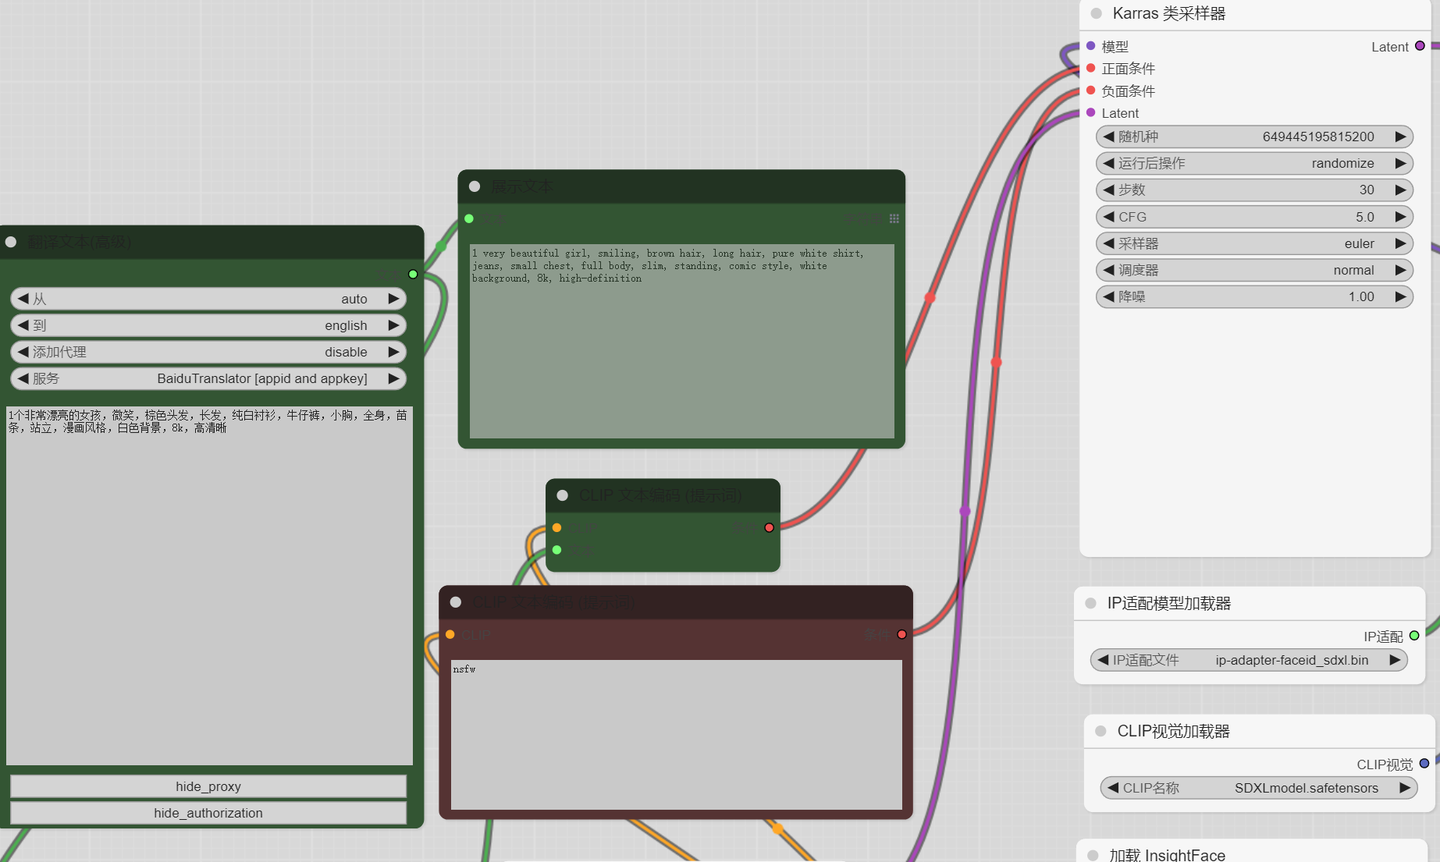Open the 服务 BaiduTranslator selector
Viewport: 1440px width, 862px height.
pos(208,378)
